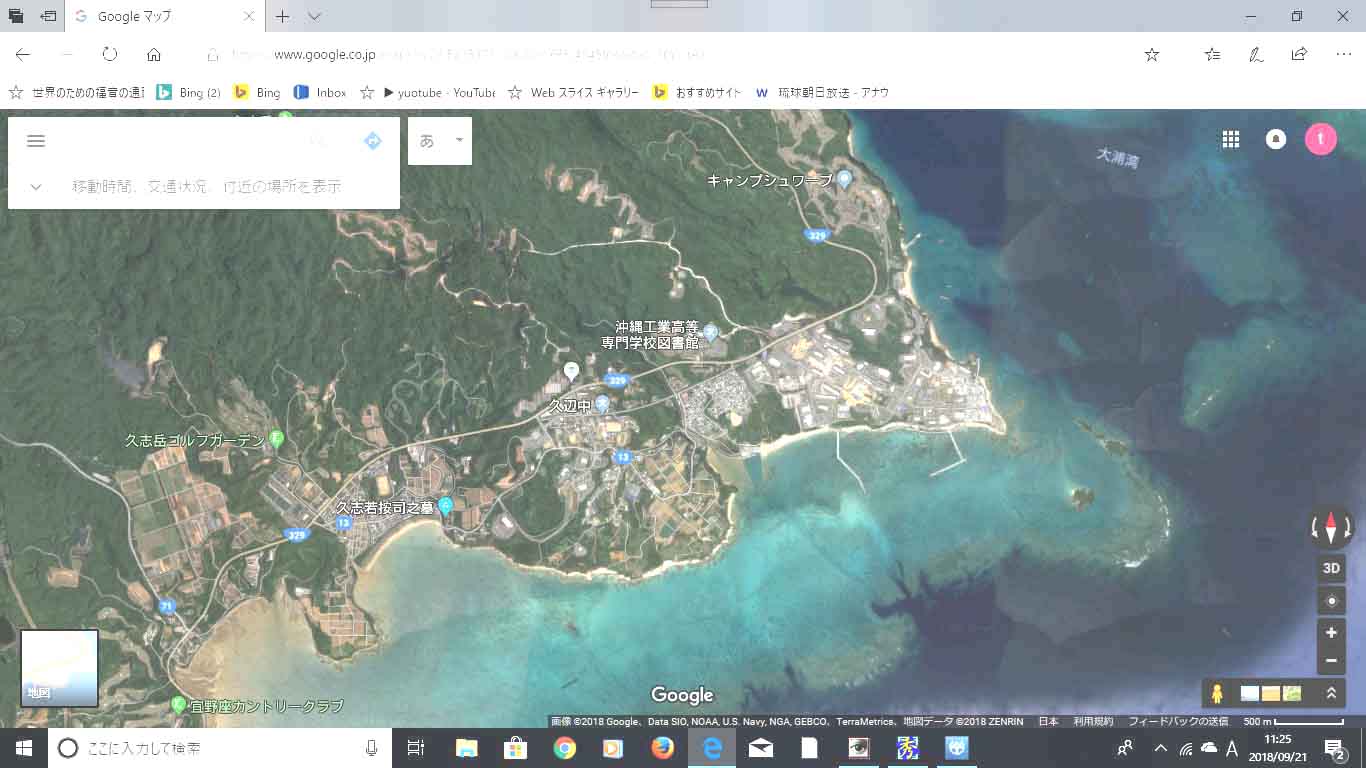Open the Inbox bookmark

(x=320, y=92)
